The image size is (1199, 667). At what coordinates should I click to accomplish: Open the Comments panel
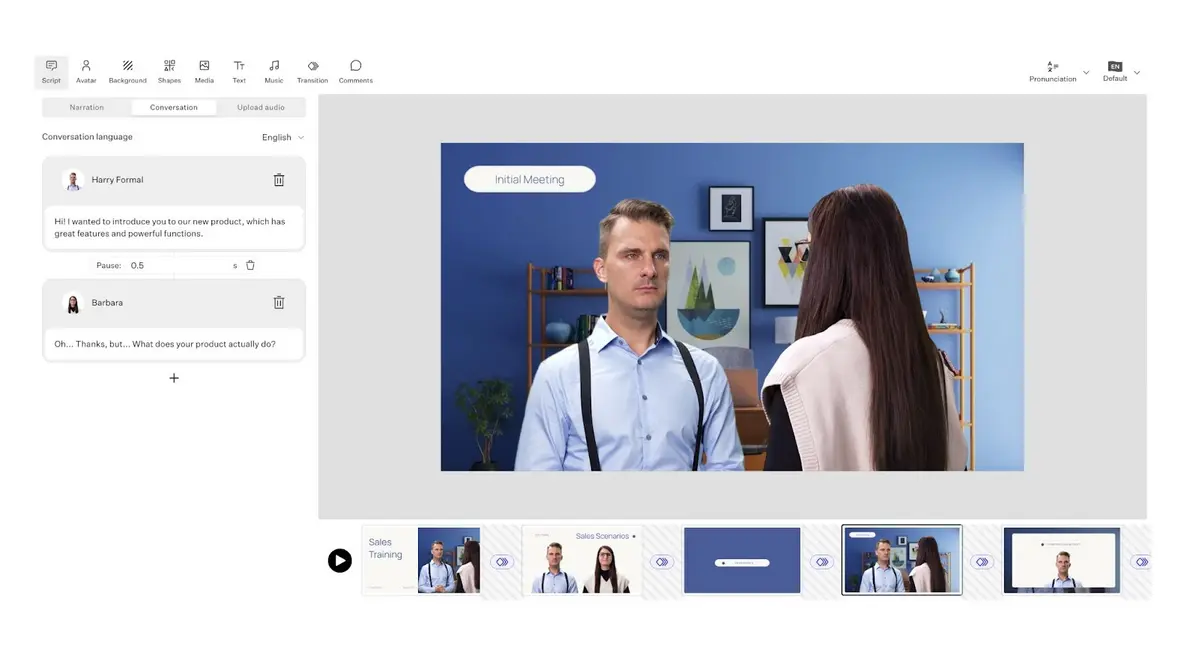click(x=355, y=71)
